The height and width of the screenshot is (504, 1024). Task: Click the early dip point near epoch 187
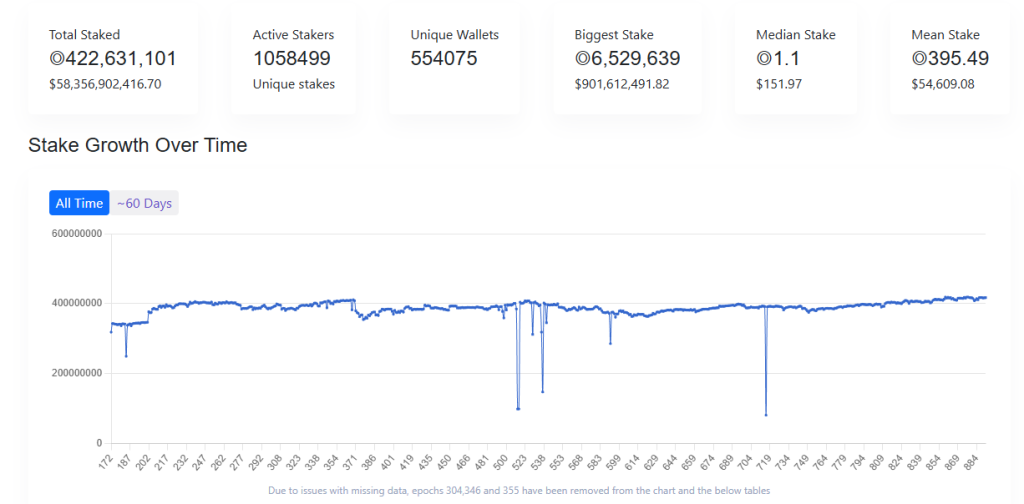(126, 356)
